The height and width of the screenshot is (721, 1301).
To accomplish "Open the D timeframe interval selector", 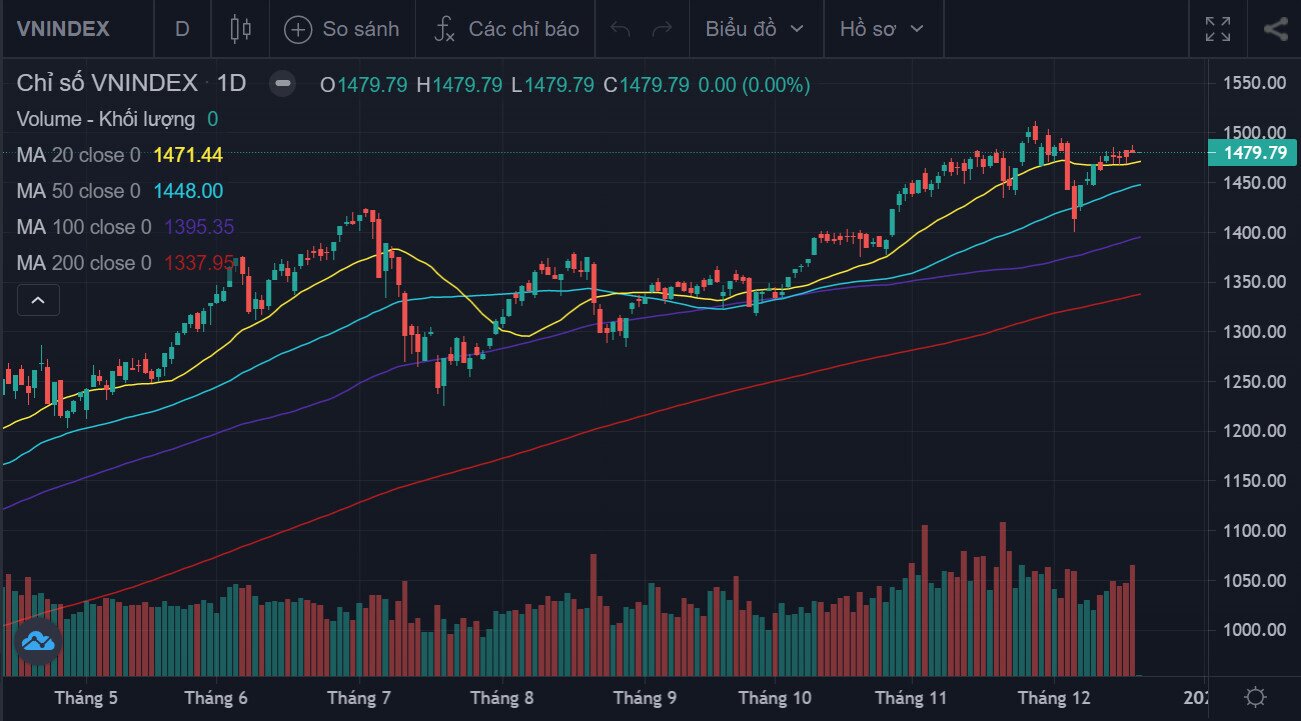I will pos(182,29).
